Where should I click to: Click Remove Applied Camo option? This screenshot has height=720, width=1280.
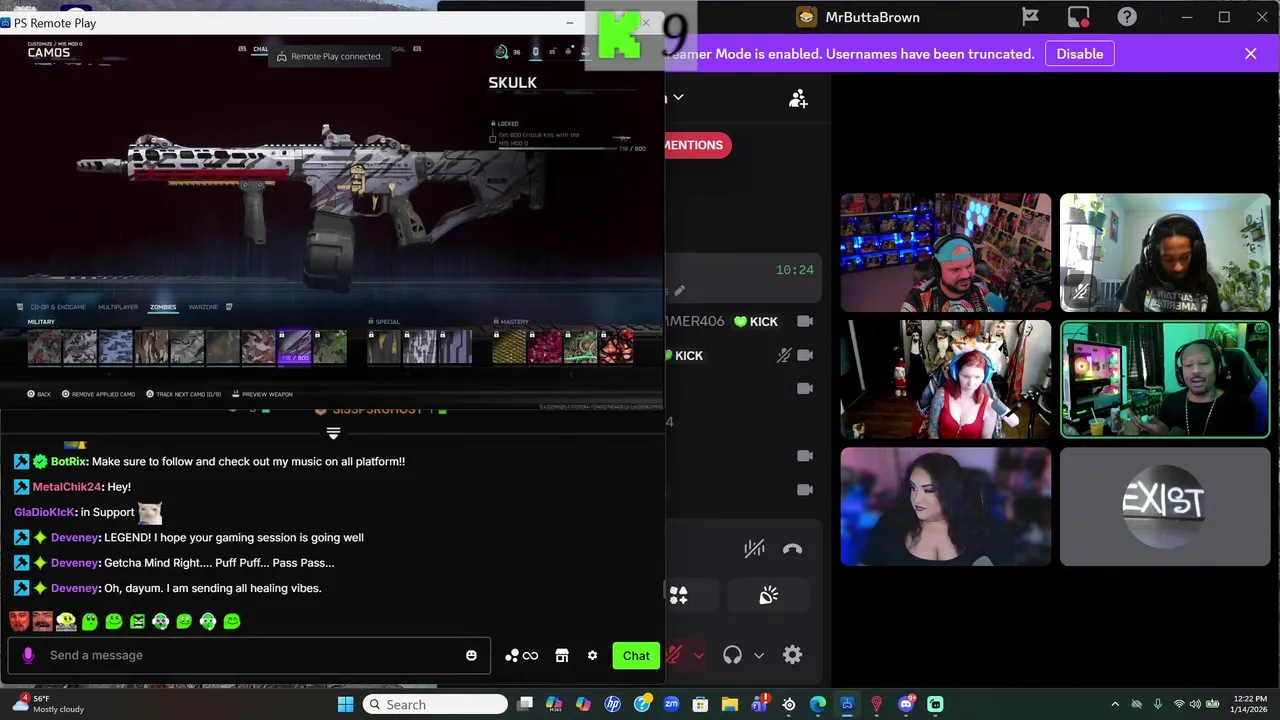pos(99,394)
